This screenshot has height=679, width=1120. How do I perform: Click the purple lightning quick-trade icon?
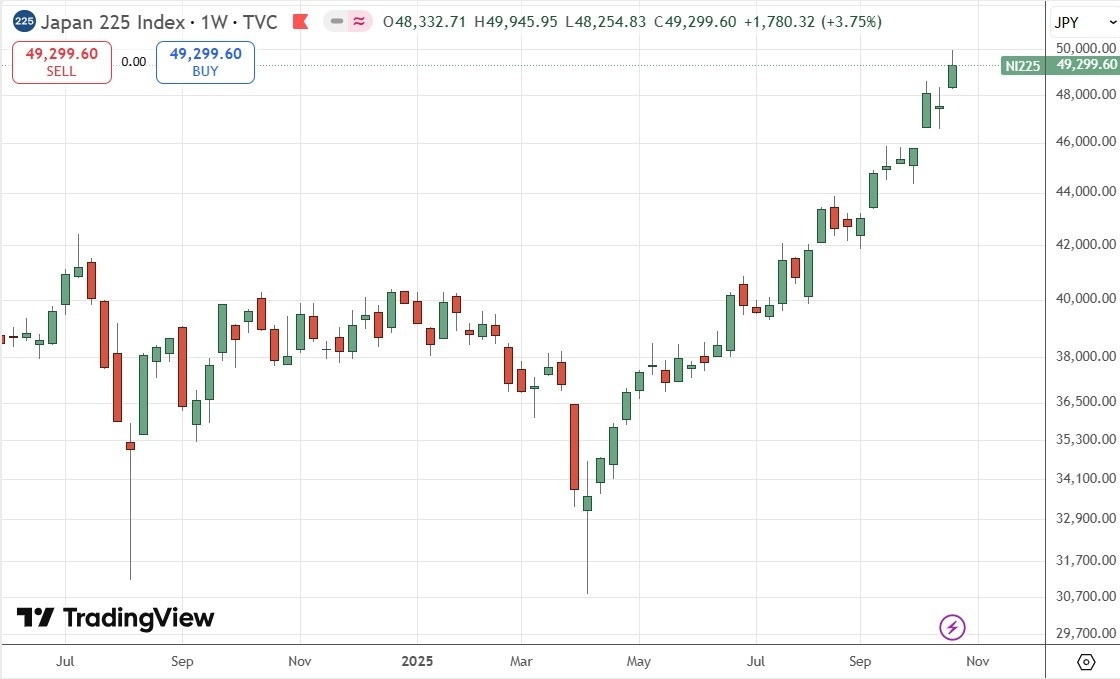pyautogui.click(x=952, y=627)
